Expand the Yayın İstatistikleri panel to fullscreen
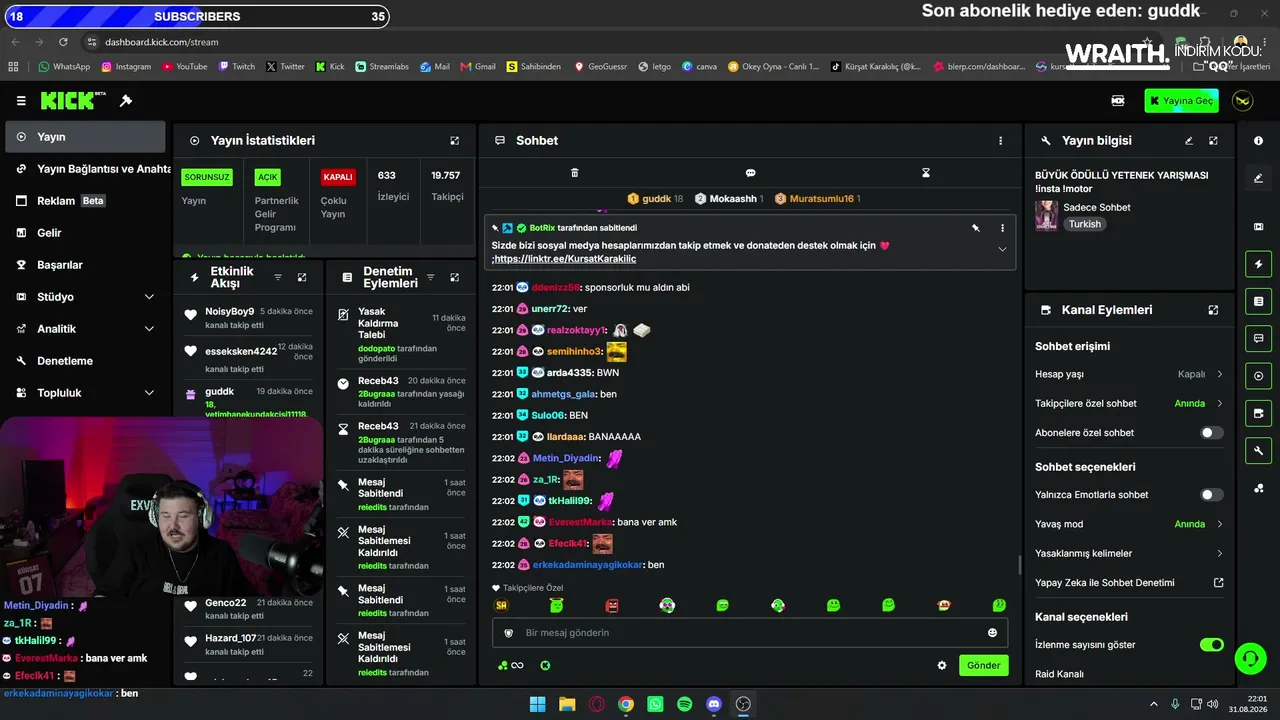Image resolution: width=1280 pixels, height=720 pixels. click(x=455, y=141)
